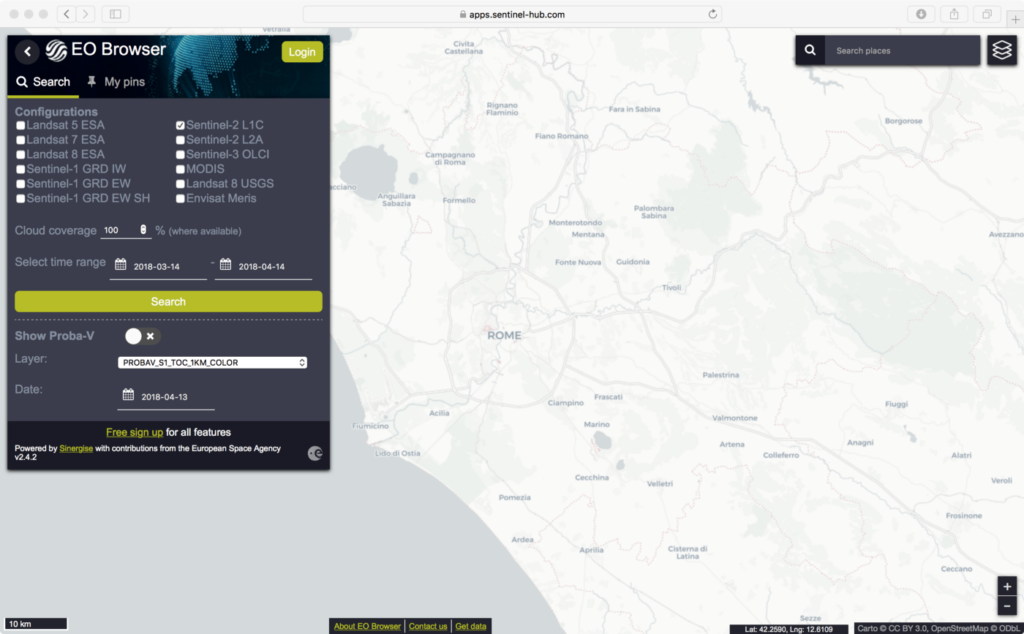Image resolution: width=1024 pixels, height=634 pixels.
Task: Enable Landsat 5 ESA checkbox
Action: pyautogui.click(x=21, y=125)
